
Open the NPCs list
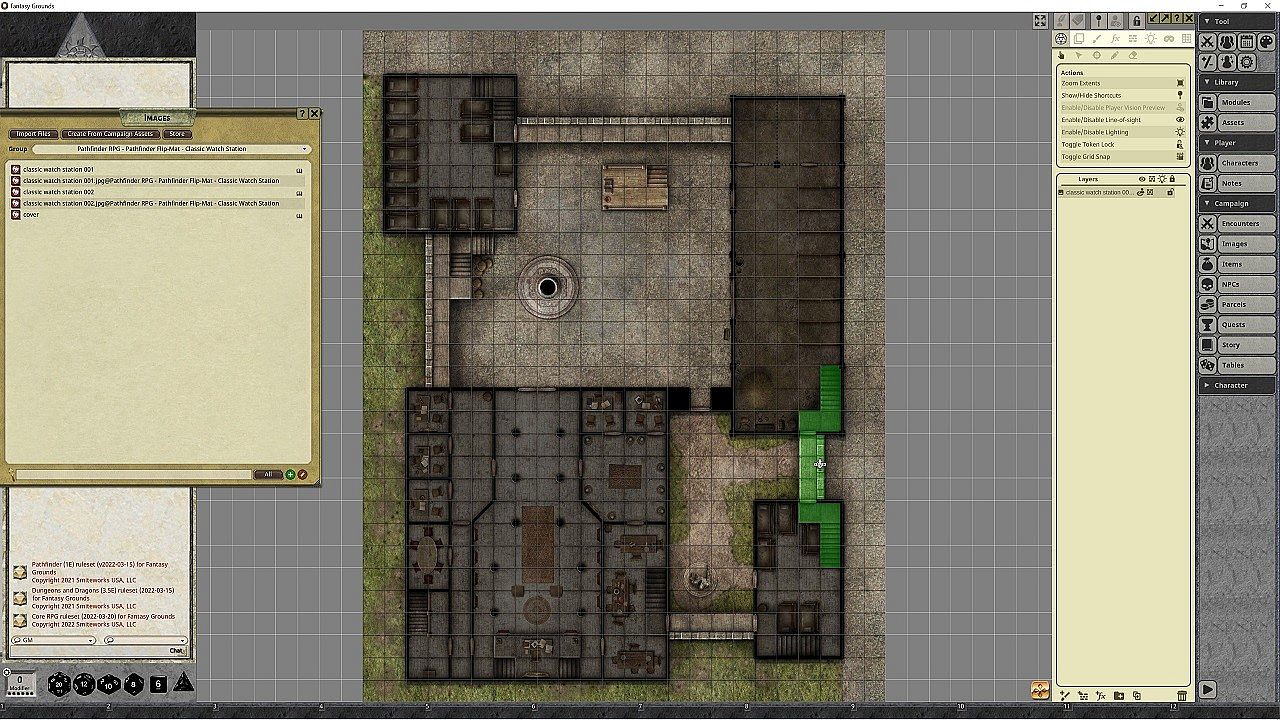[x=1236, y=284]
